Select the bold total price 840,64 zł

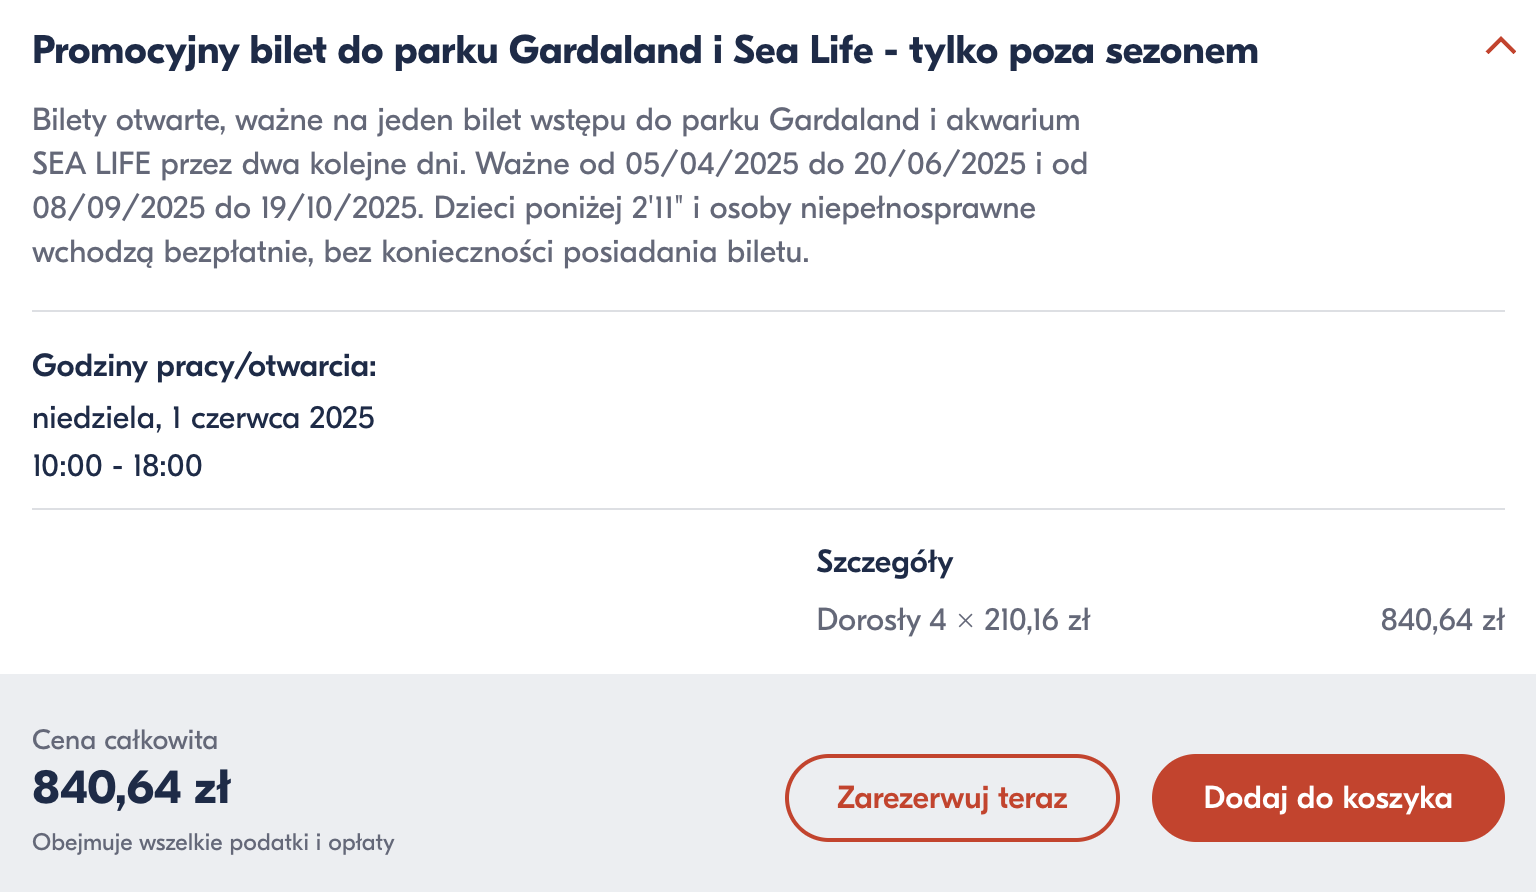(x=132, y=788)
